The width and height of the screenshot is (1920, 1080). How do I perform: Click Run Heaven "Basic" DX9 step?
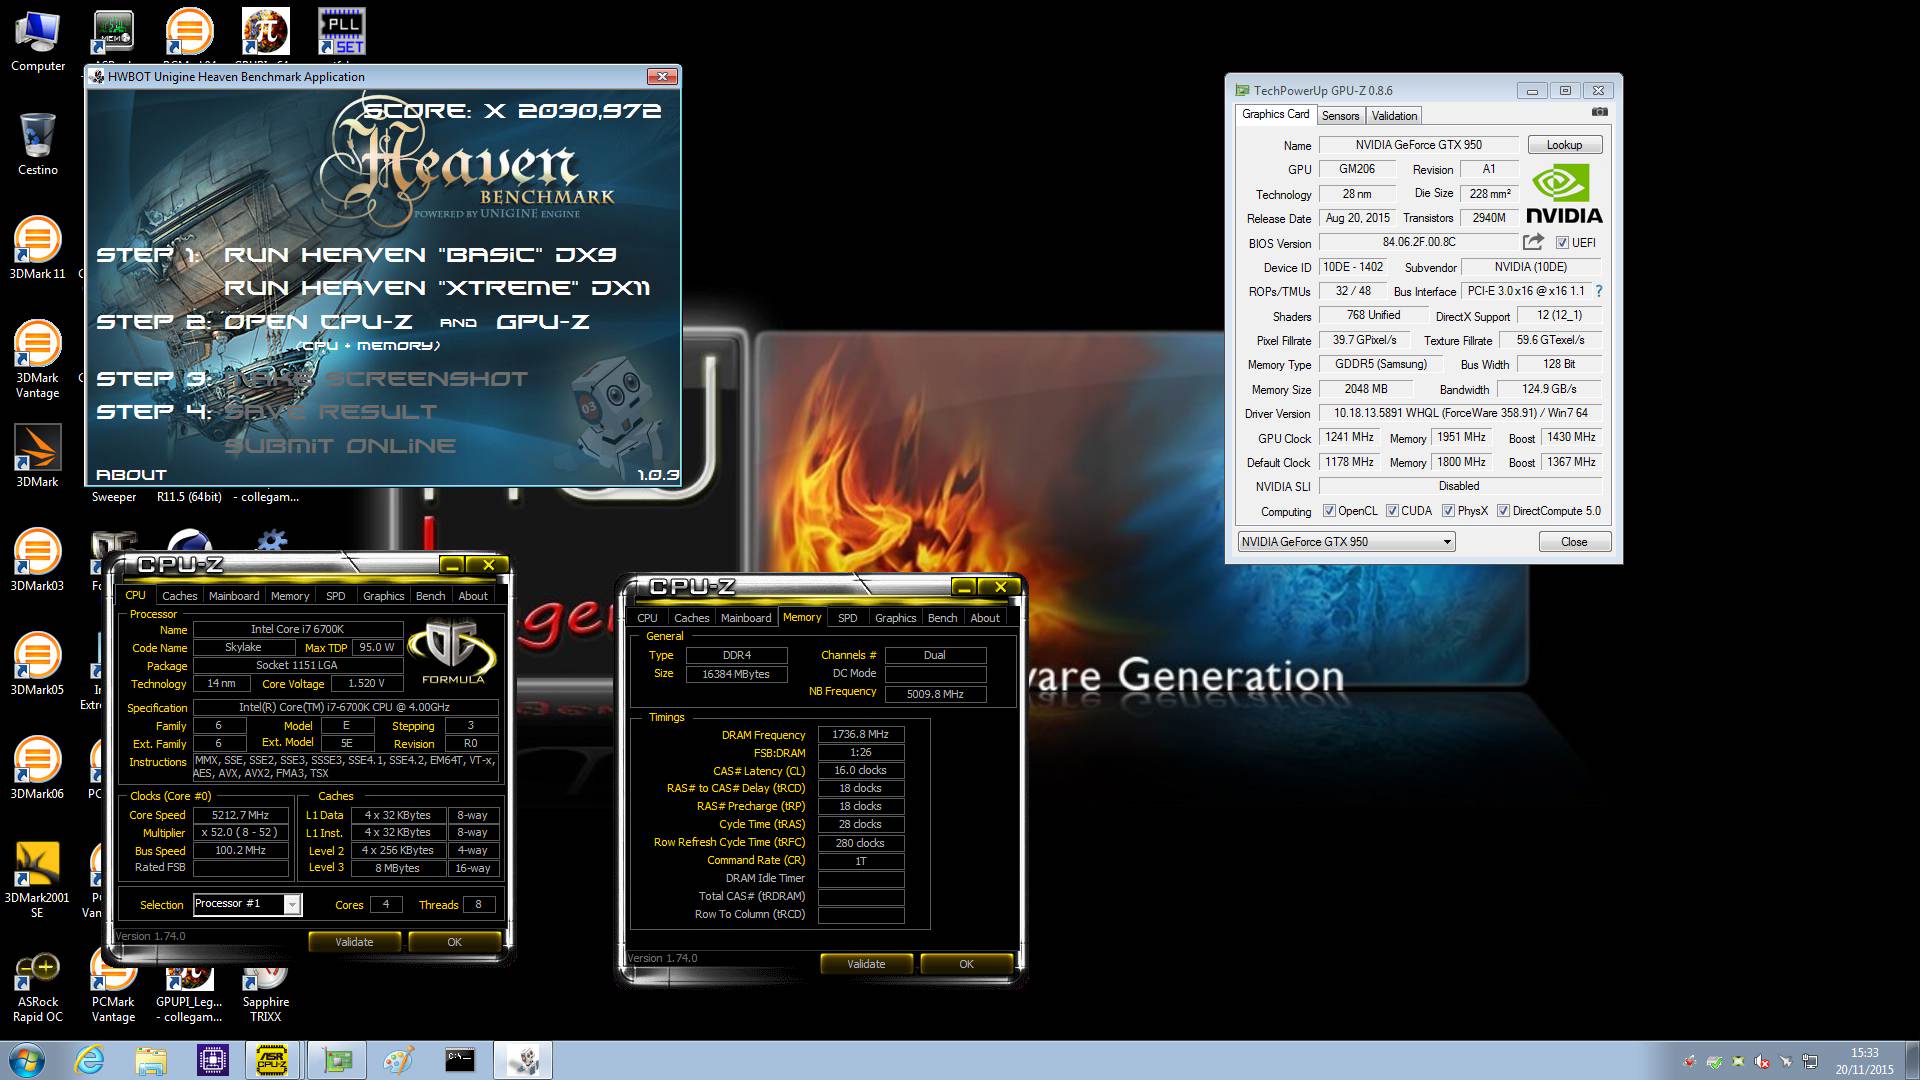420,255
